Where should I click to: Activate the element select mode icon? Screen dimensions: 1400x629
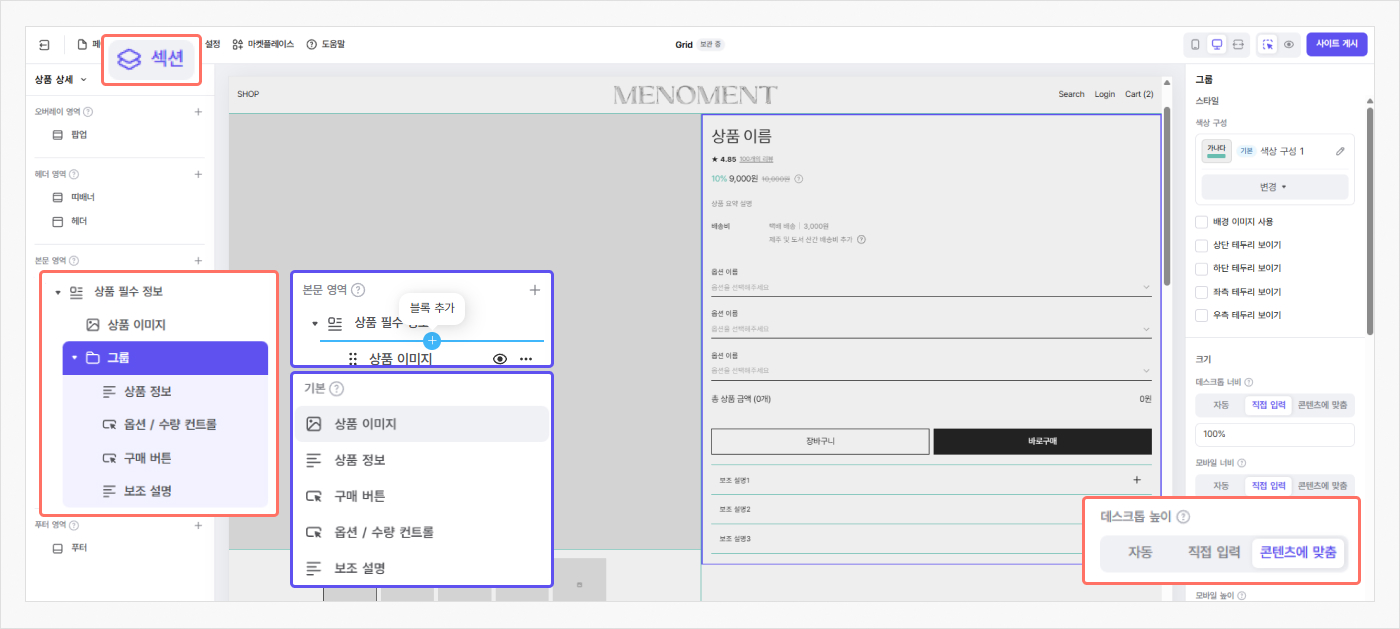click(x=1267, y=44)
